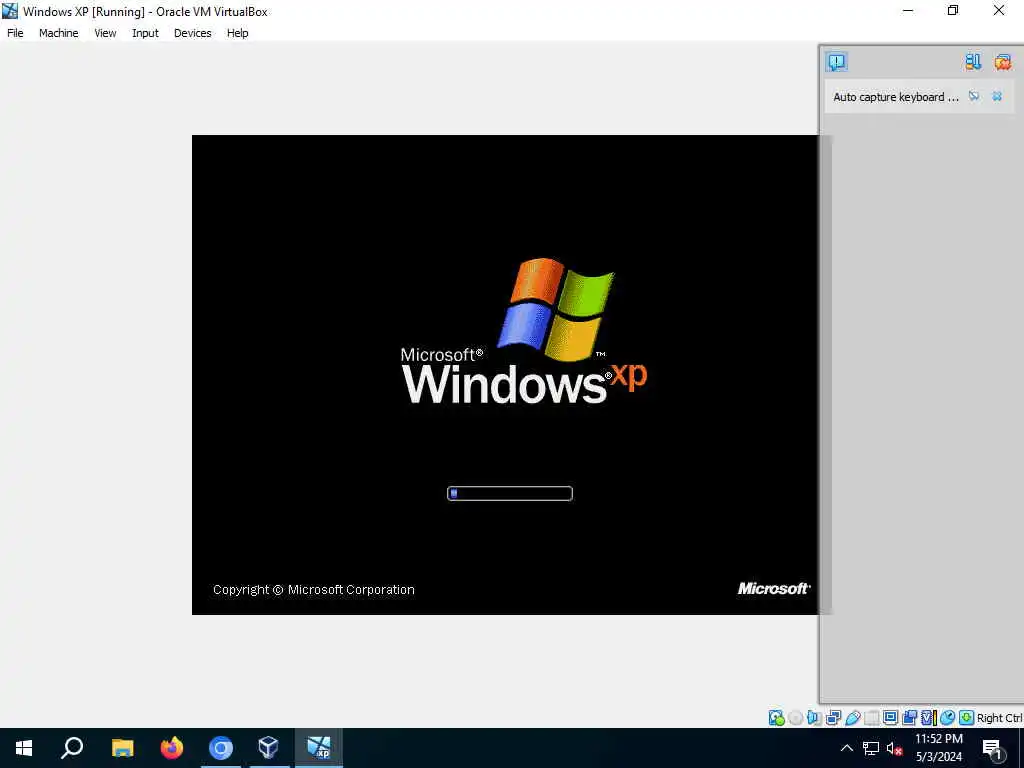Dismiss the Auto capture keyboard notification

(997, 97)
